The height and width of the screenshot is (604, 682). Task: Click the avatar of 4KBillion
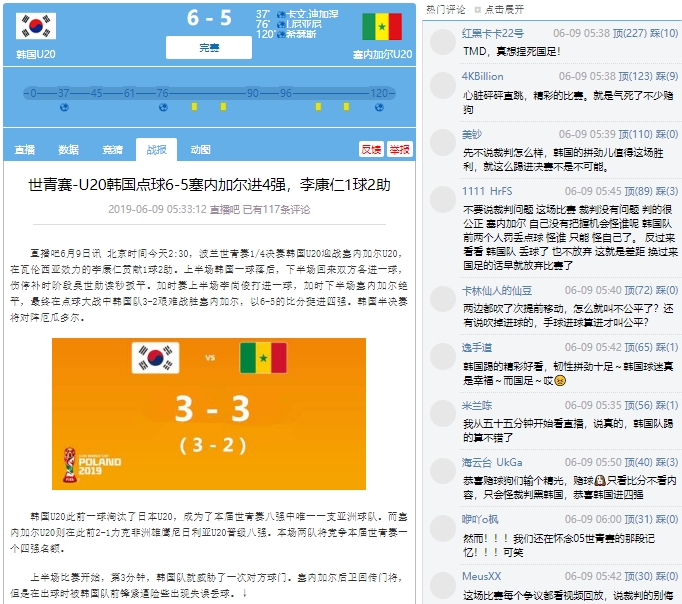pyautogui.click(x=443, y=85)
